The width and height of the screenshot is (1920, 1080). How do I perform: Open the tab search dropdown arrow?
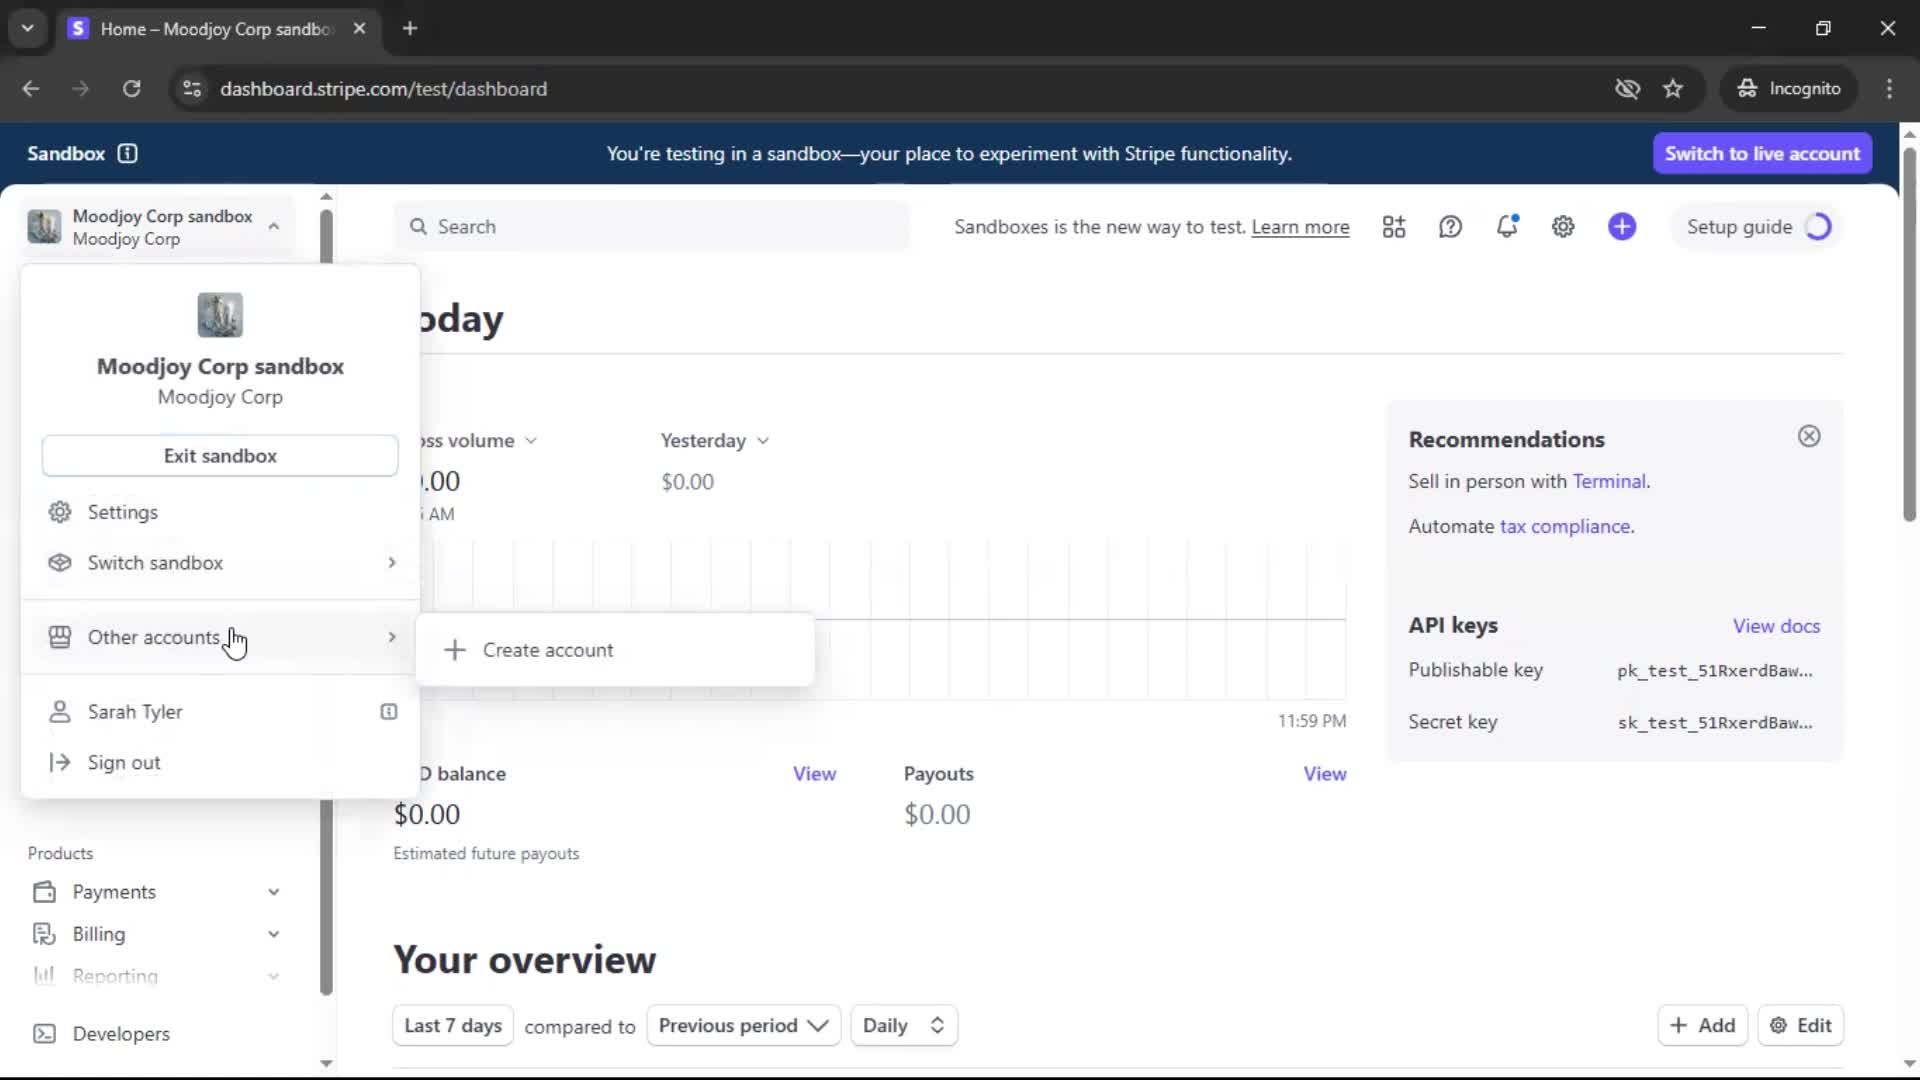point(28,28)
